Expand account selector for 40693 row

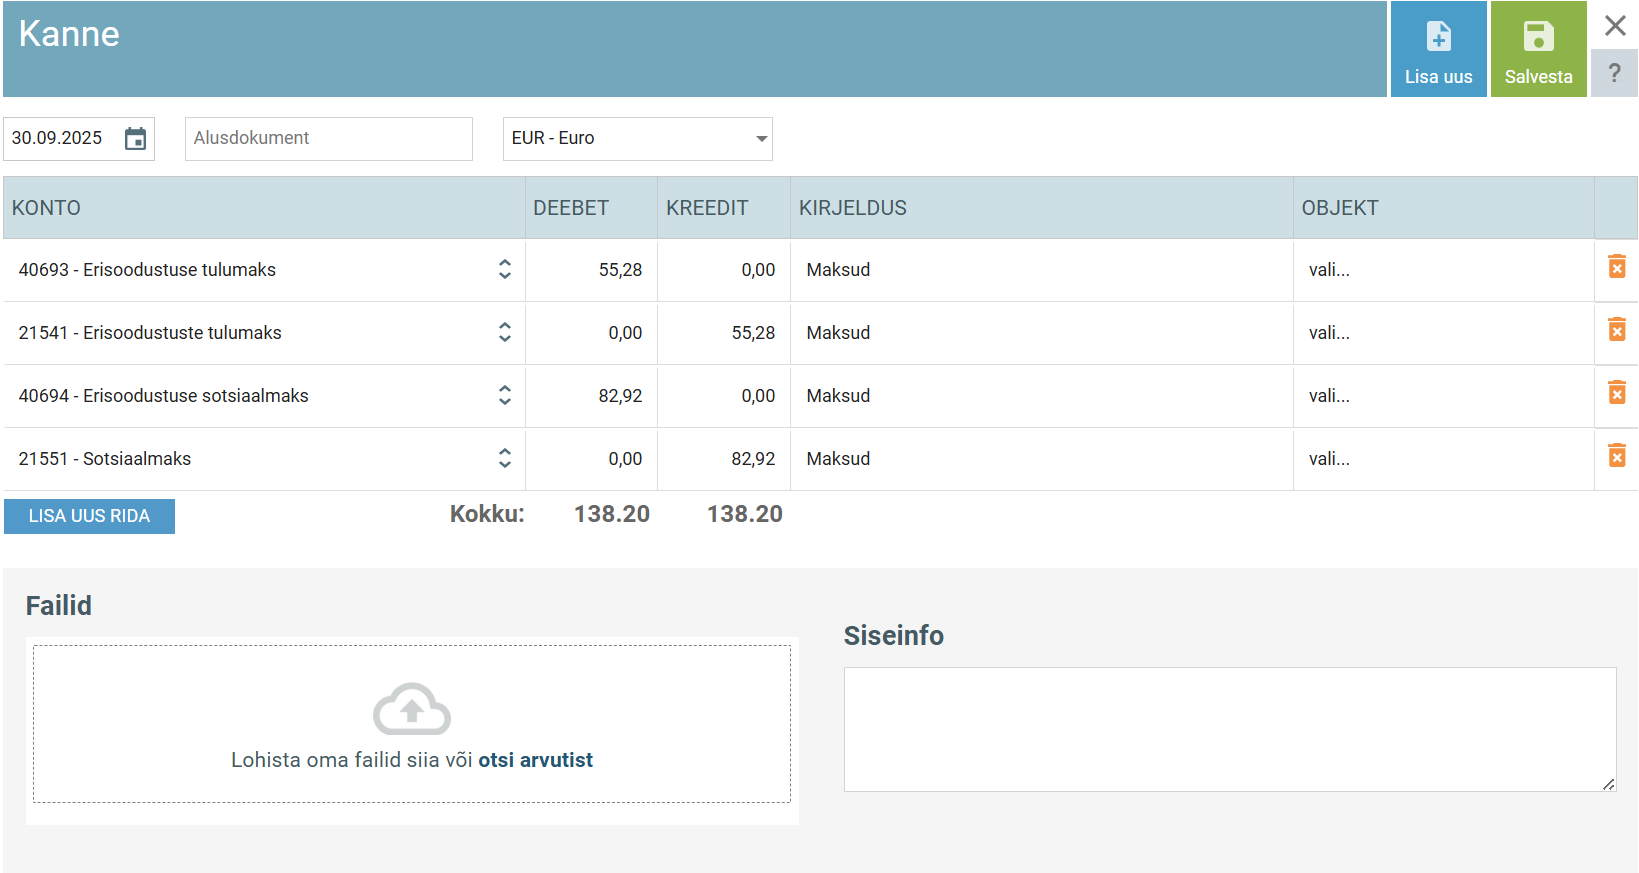(505, 270)
